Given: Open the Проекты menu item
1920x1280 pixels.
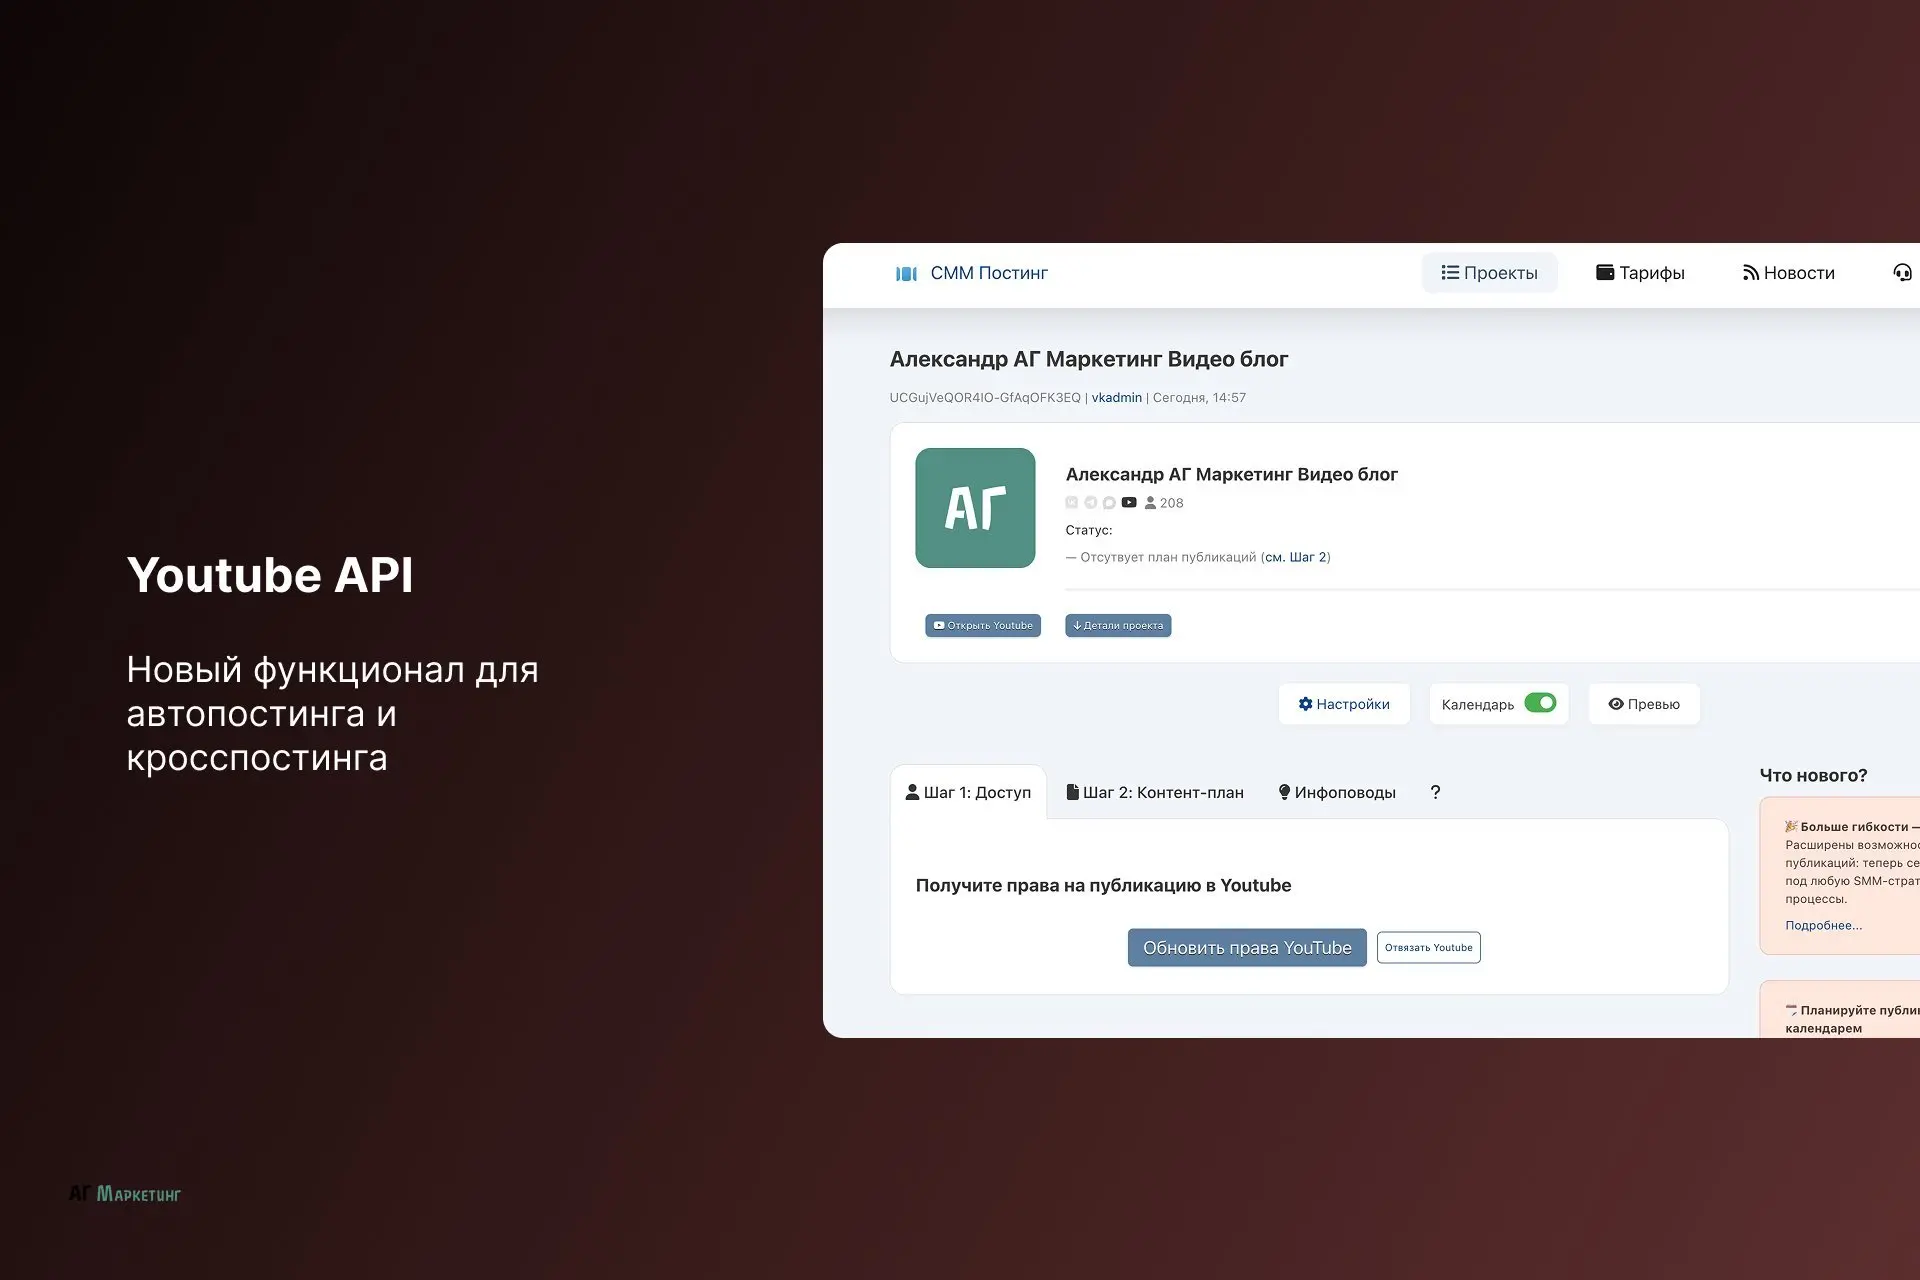Looking at the screenshot, I should pyautogui.click(x=1489, y=273).
